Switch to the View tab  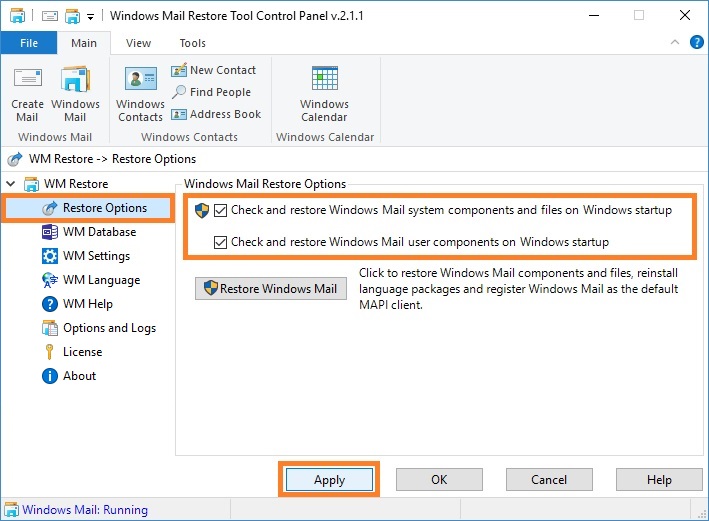coord(138,43)
